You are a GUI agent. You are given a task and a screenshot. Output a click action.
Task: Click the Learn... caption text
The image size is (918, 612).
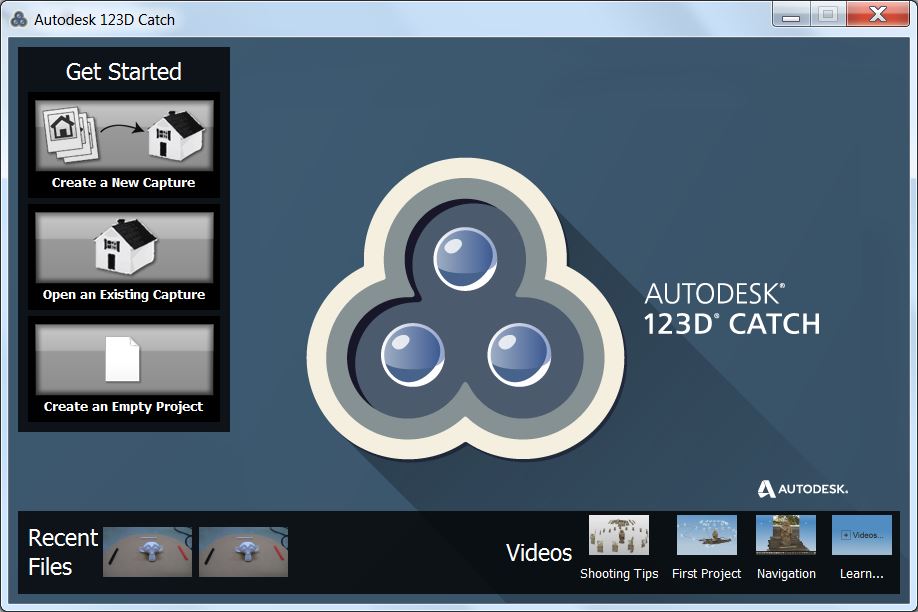862,574
